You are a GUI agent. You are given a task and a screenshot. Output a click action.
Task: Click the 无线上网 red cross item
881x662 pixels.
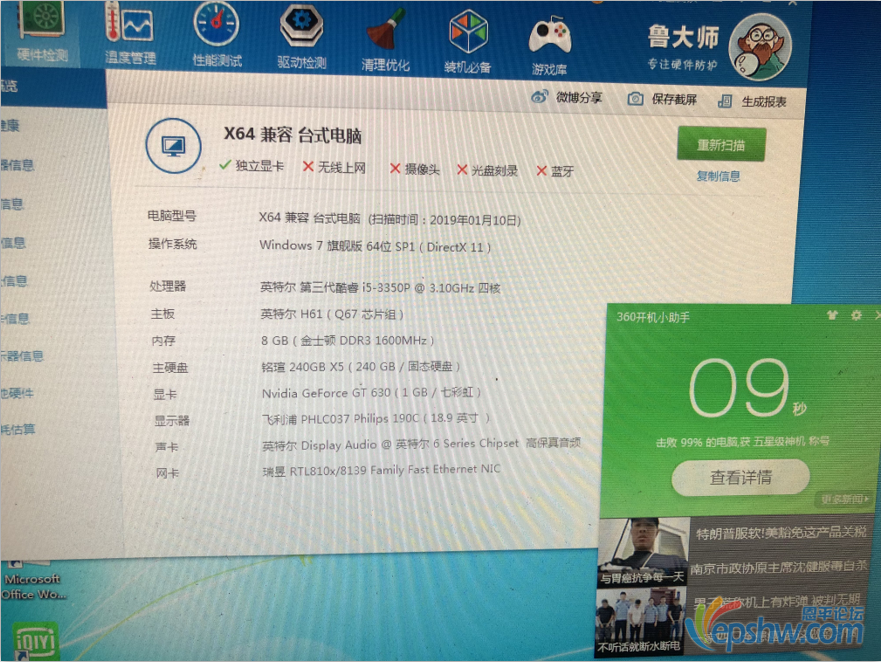(x=334, y=167)
